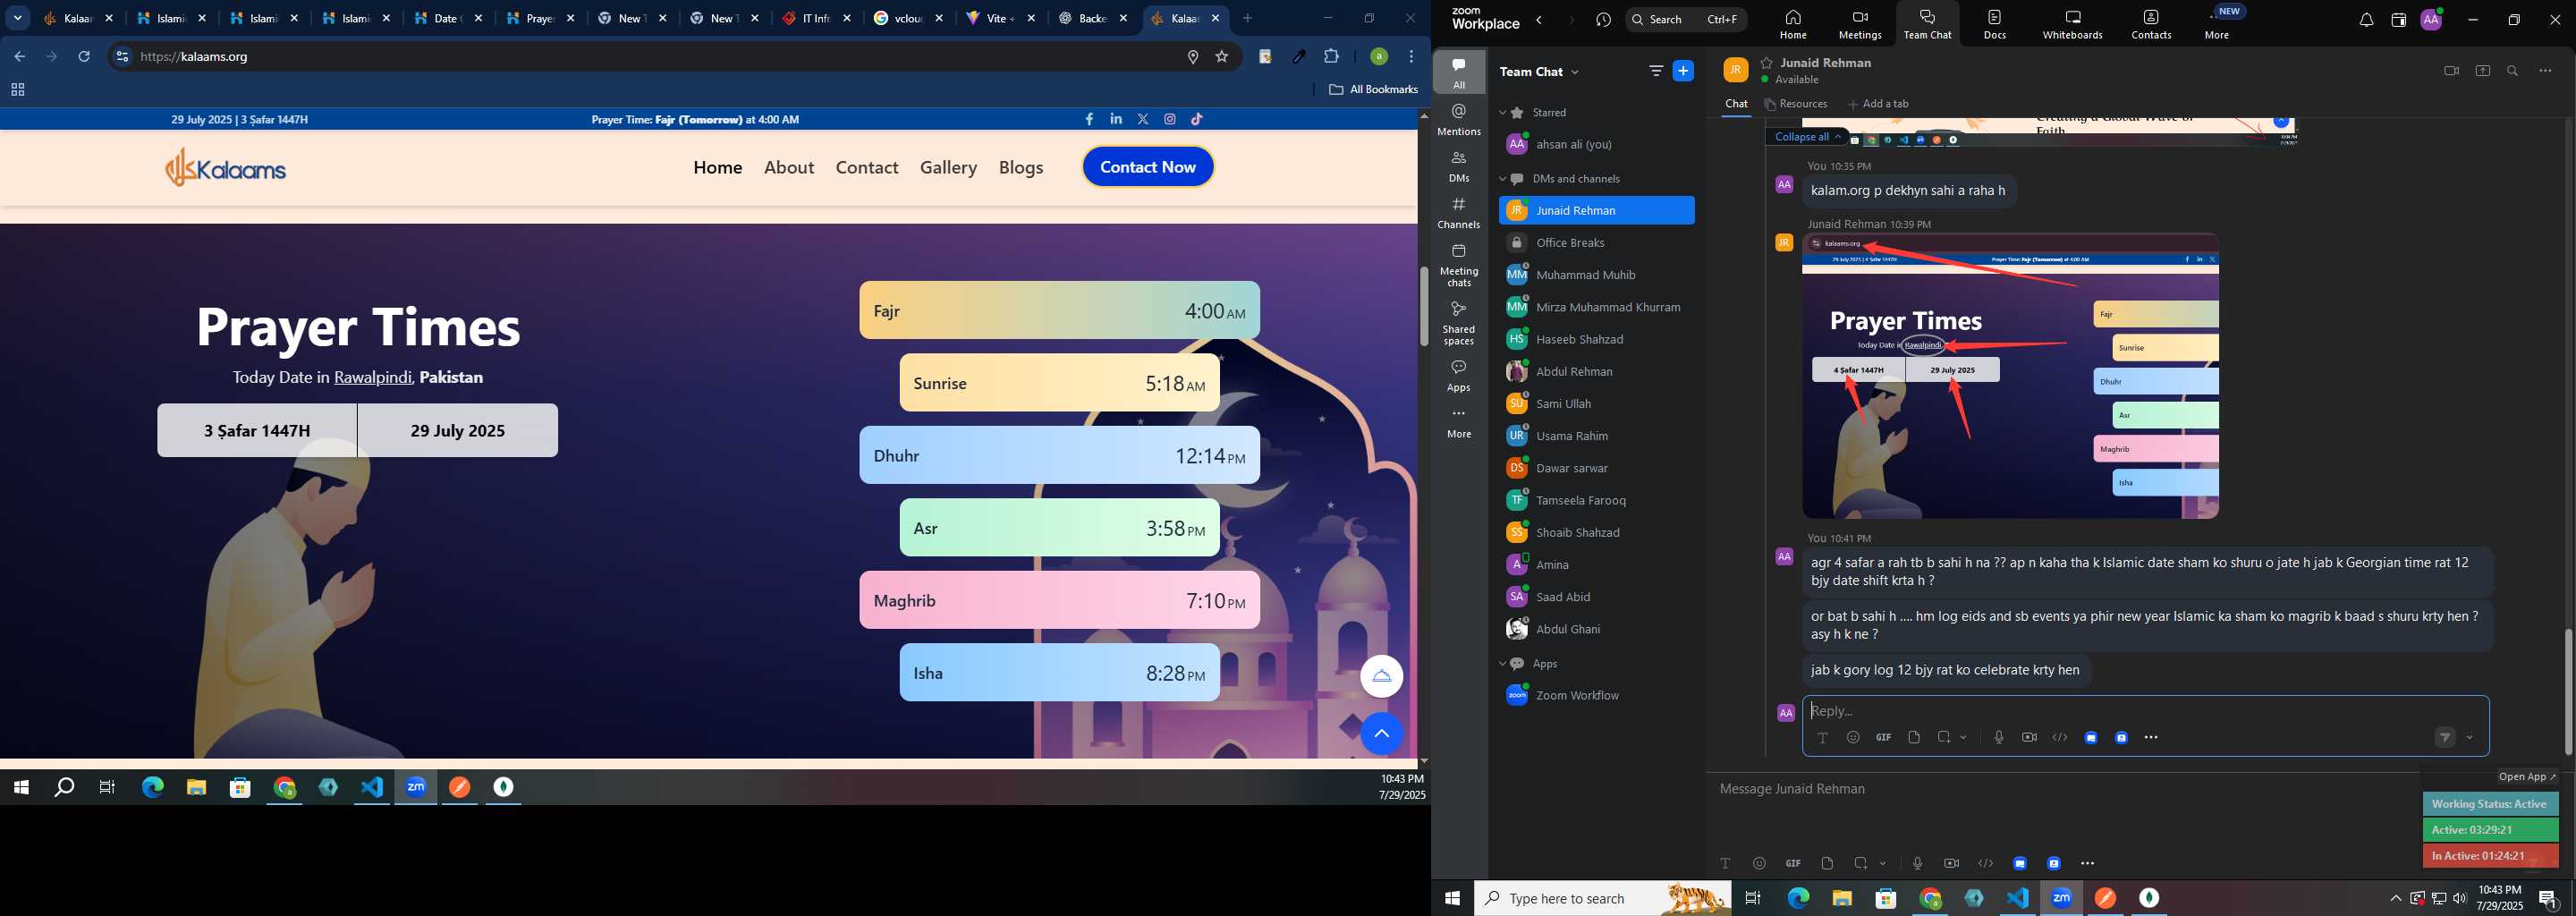
Task: Open Zoom Contacts tab
Action: click(2151, 24)
